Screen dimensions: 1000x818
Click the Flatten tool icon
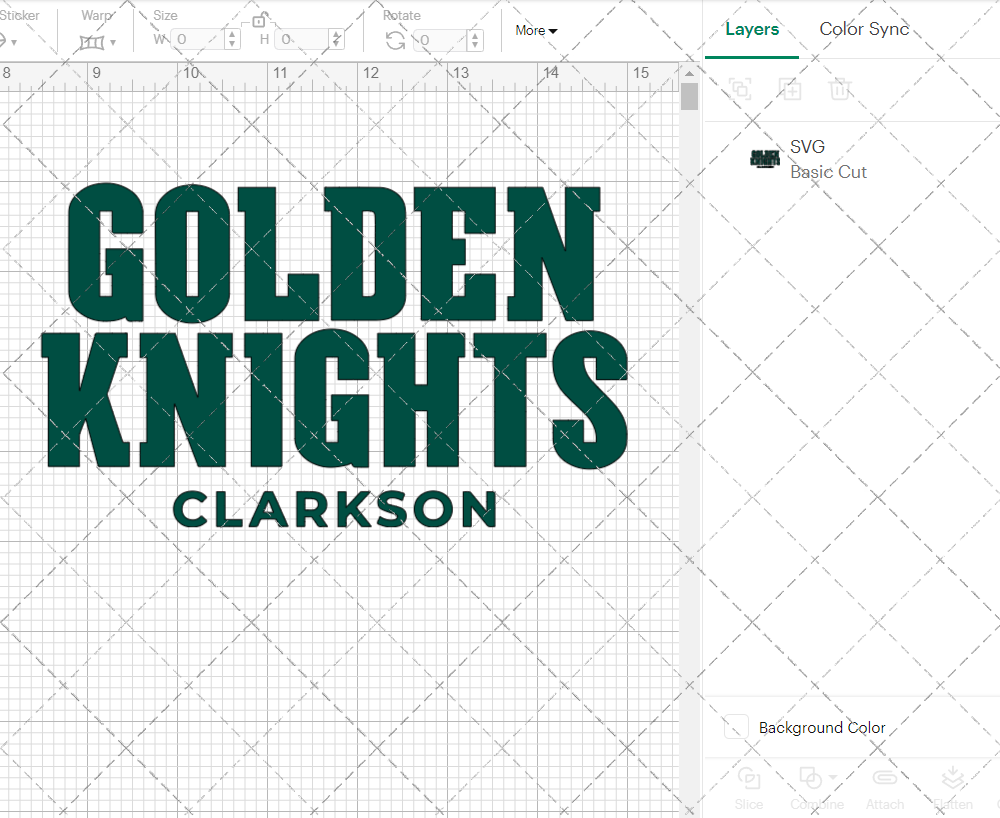(x=952, y=781)
